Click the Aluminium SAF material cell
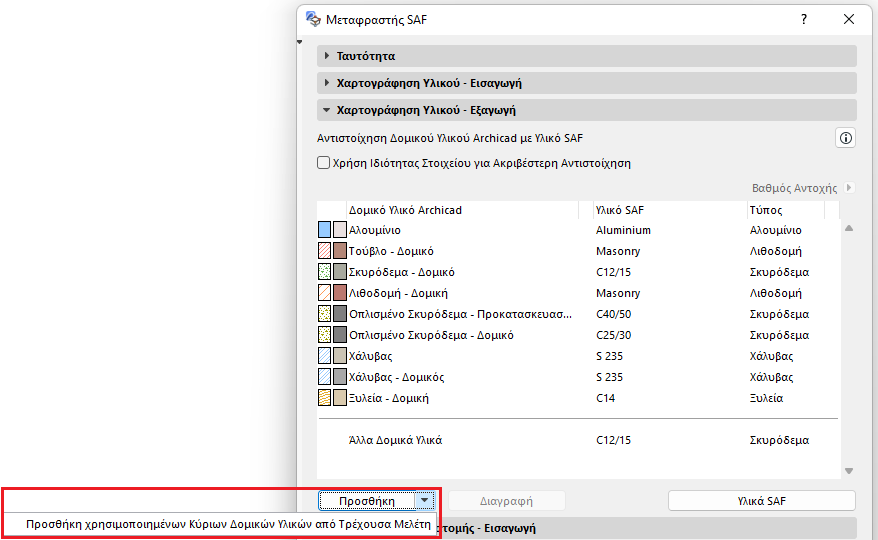This screenshot has width=878, height=540. 623,230
